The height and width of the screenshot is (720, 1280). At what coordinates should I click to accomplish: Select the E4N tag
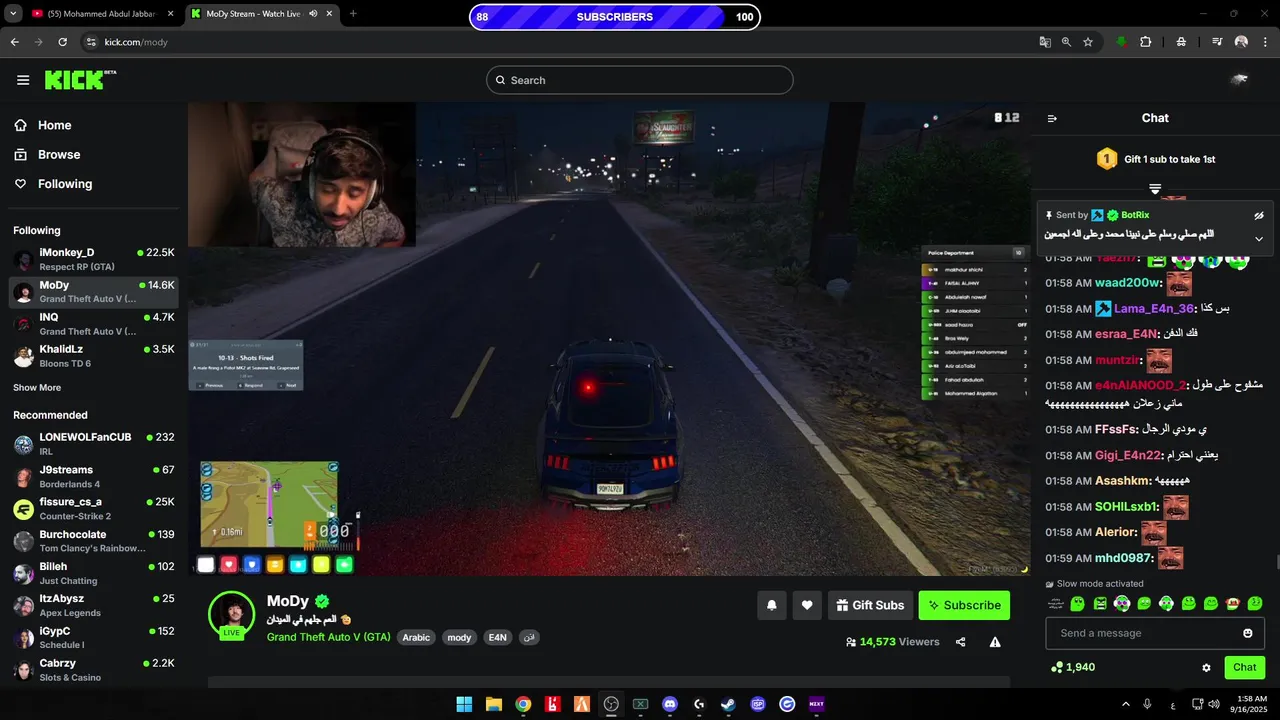(497, 637)
